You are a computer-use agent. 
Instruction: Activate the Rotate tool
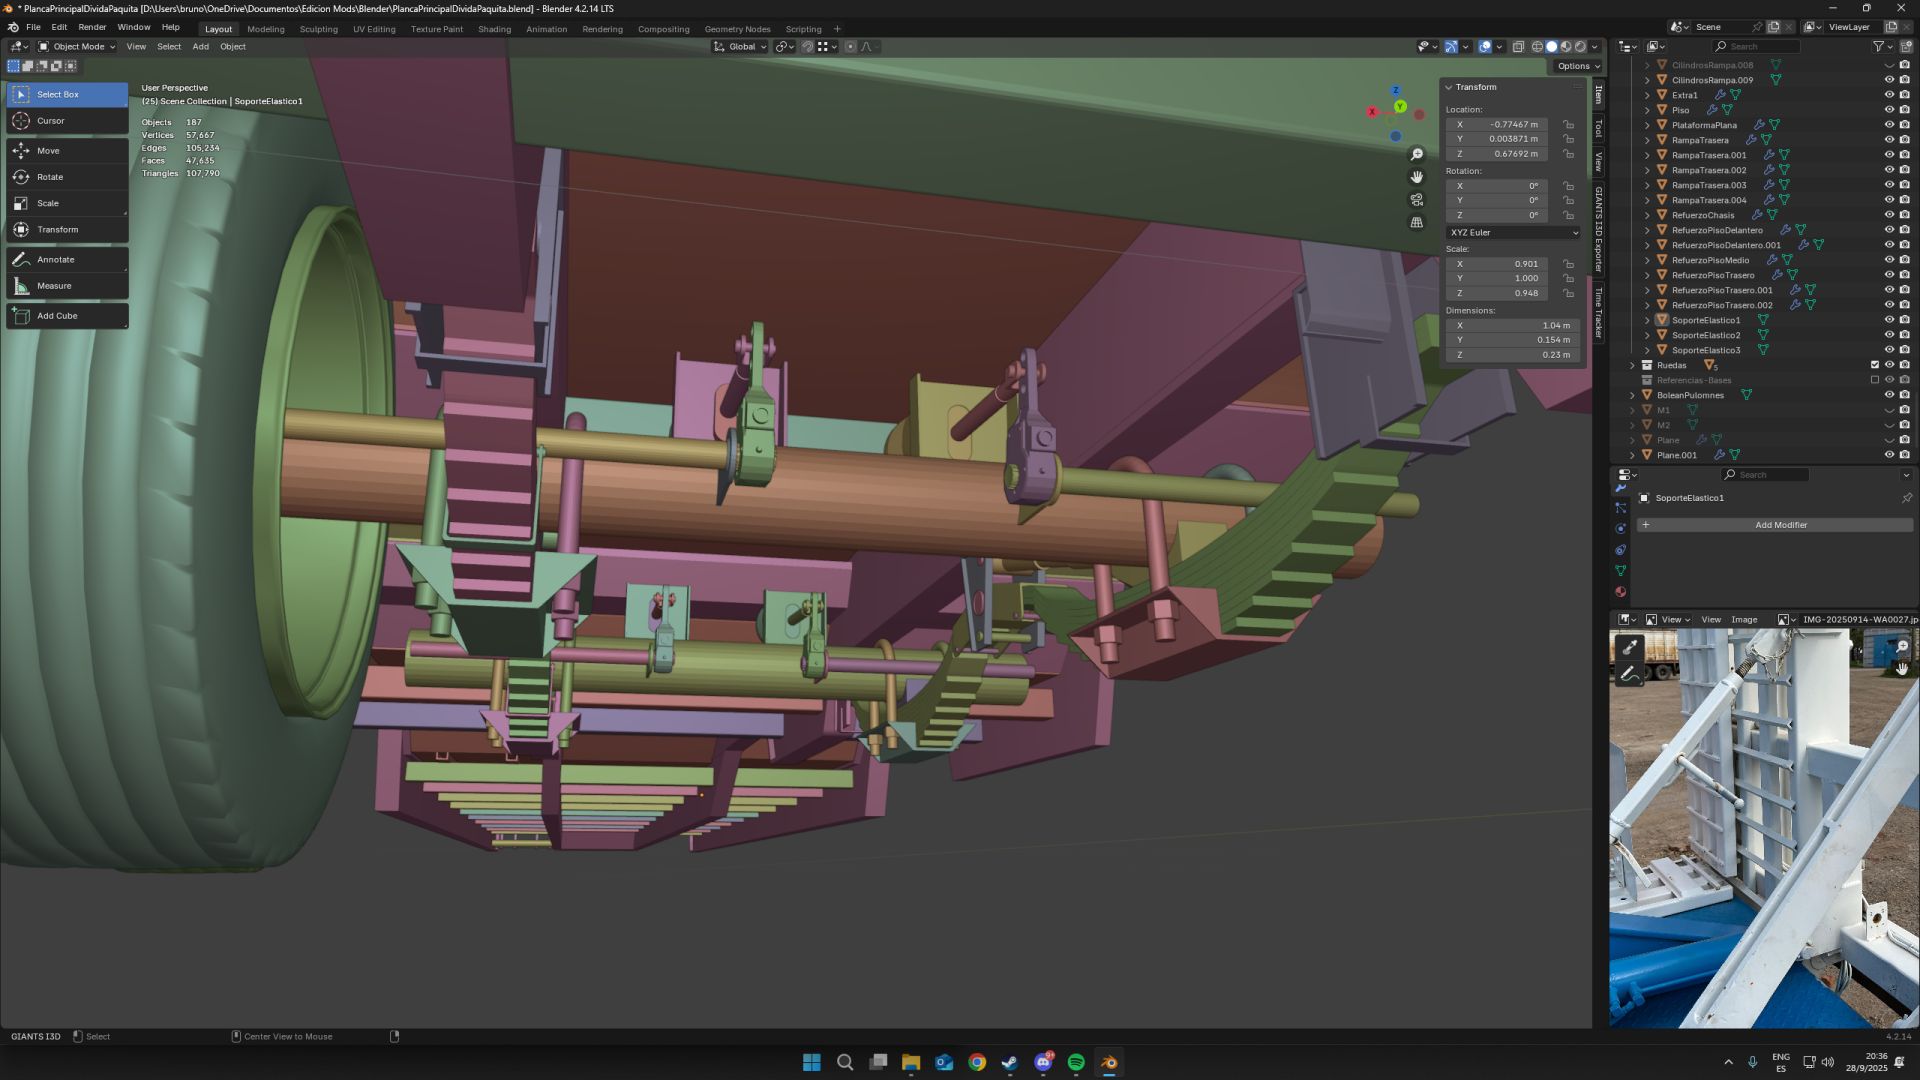point(49,177)
